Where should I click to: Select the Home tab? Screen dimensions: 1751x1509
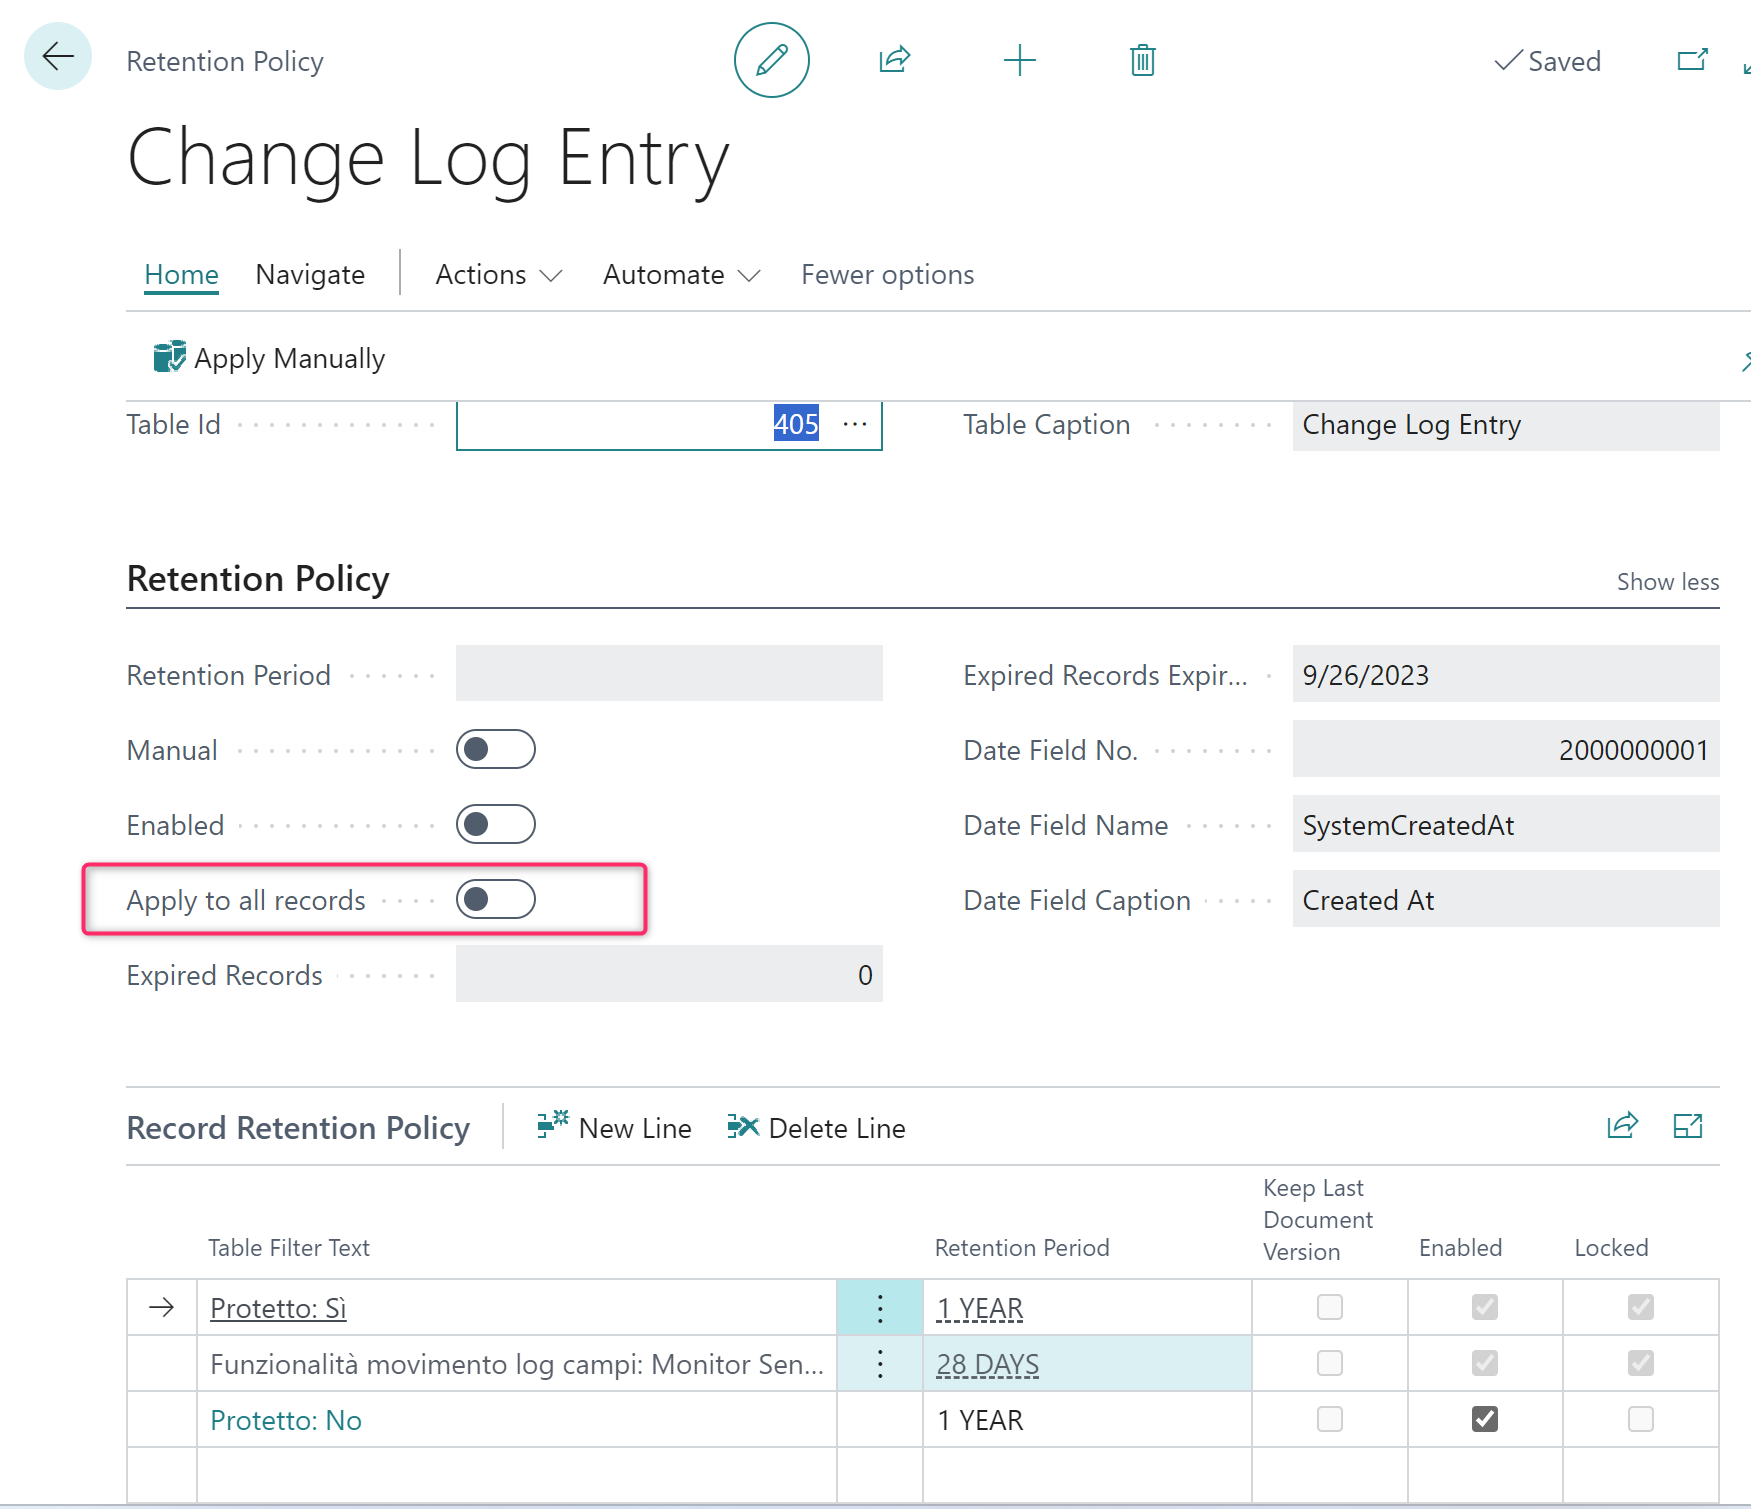pyautogui.click(x=181, y=275)
